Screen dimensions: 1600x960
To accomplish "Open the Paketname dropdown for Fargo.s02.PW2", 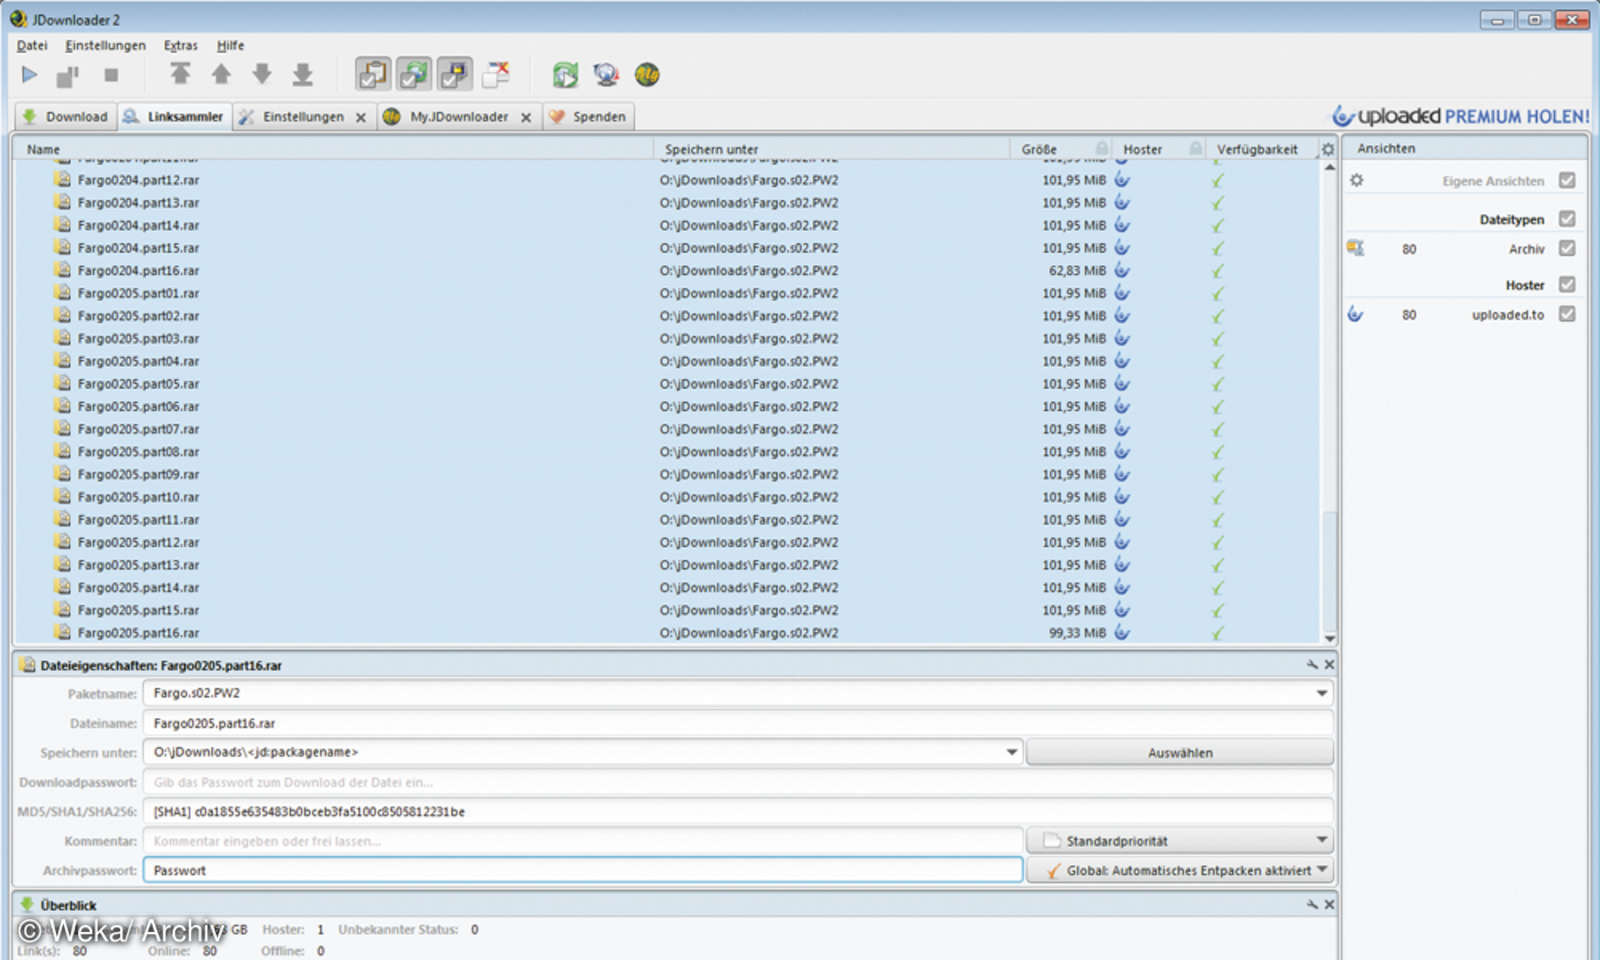I will click(1322, 692).
